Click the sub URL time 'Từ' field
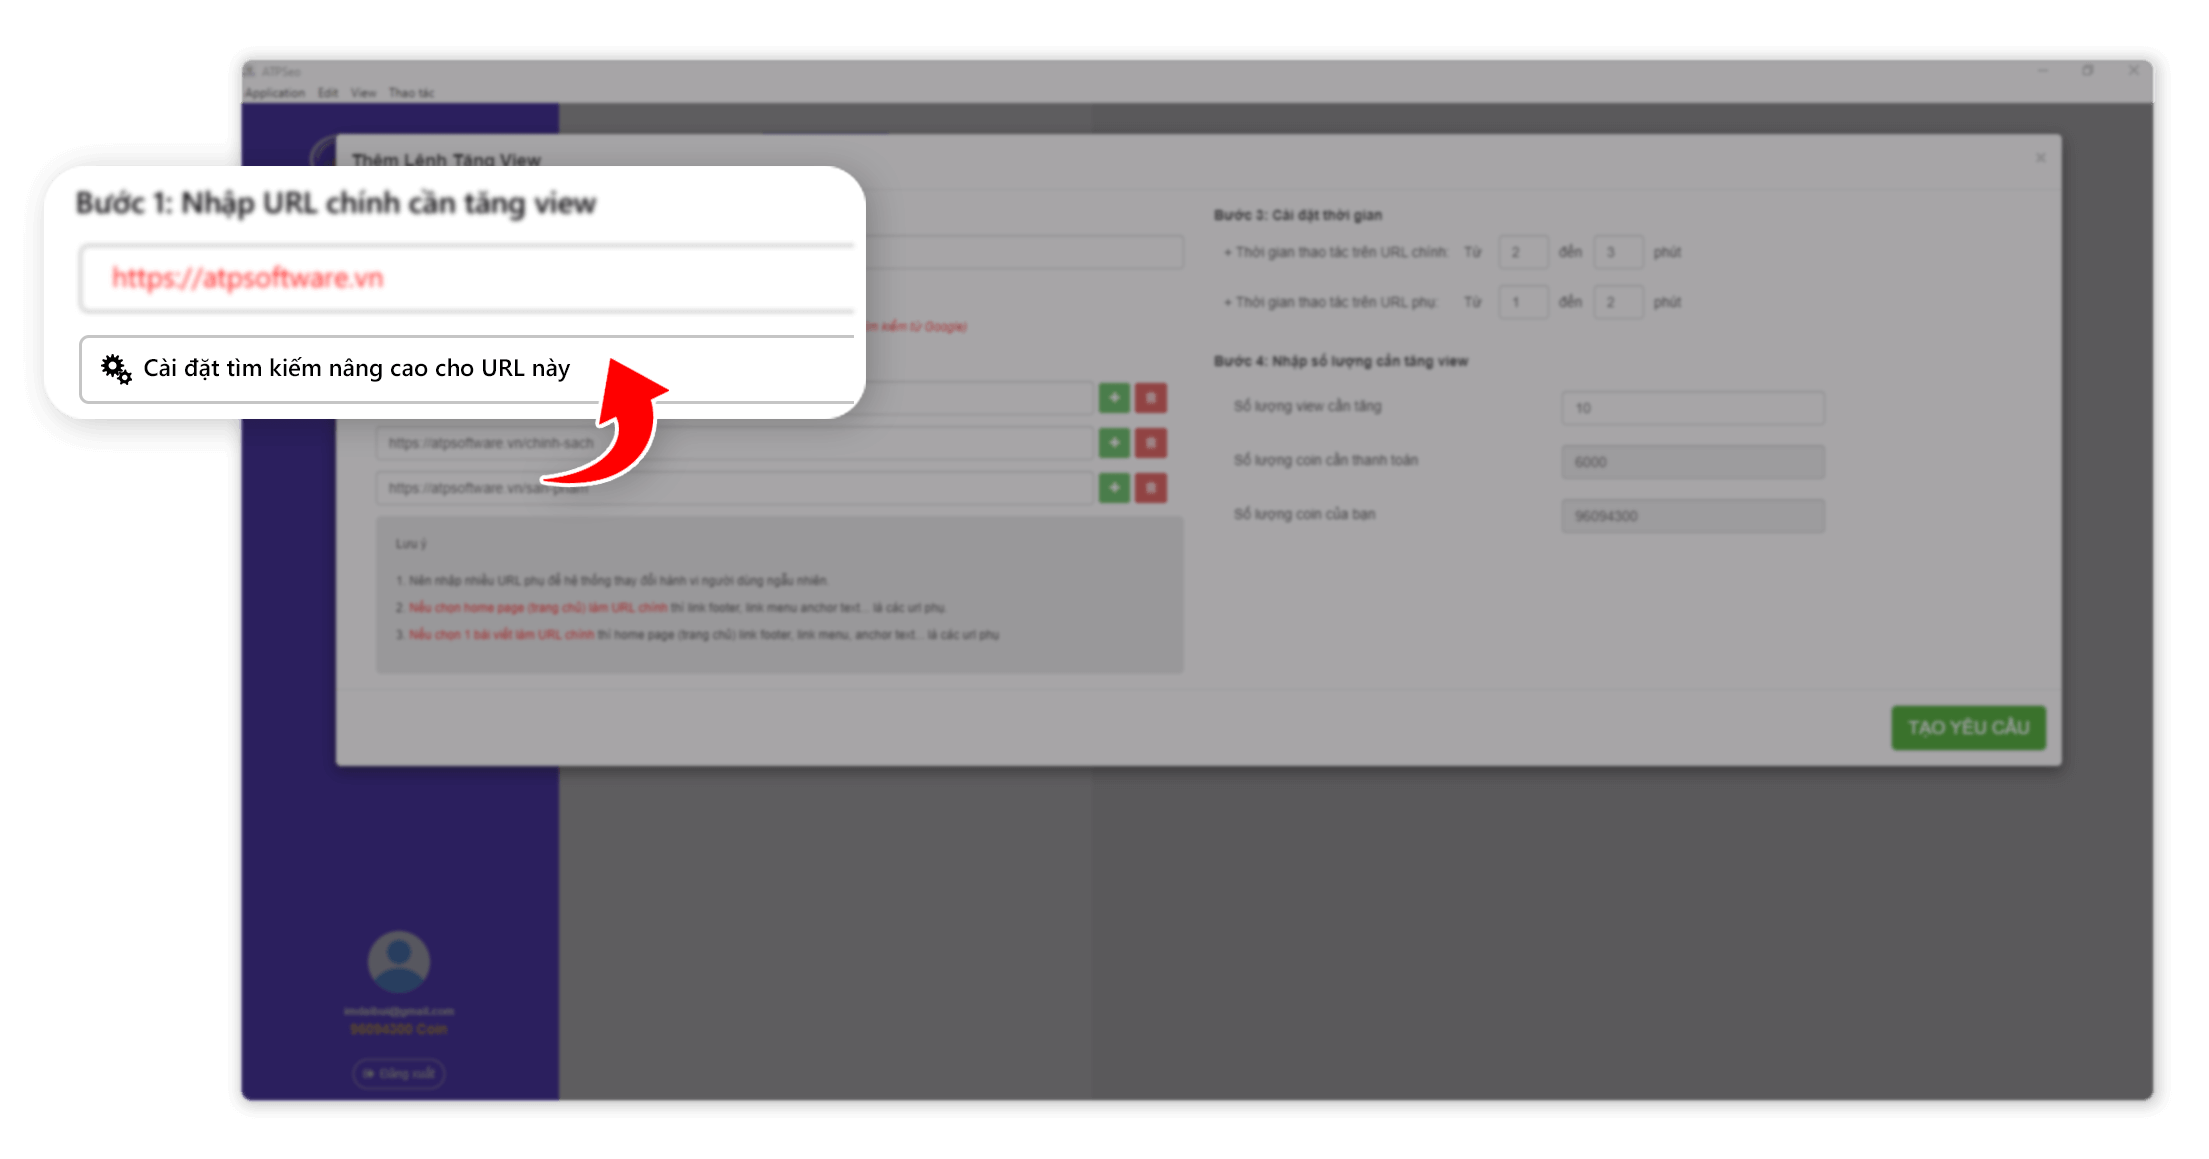The width and height of the screenshot is (2209, 1159). [x=1523, y=302]
